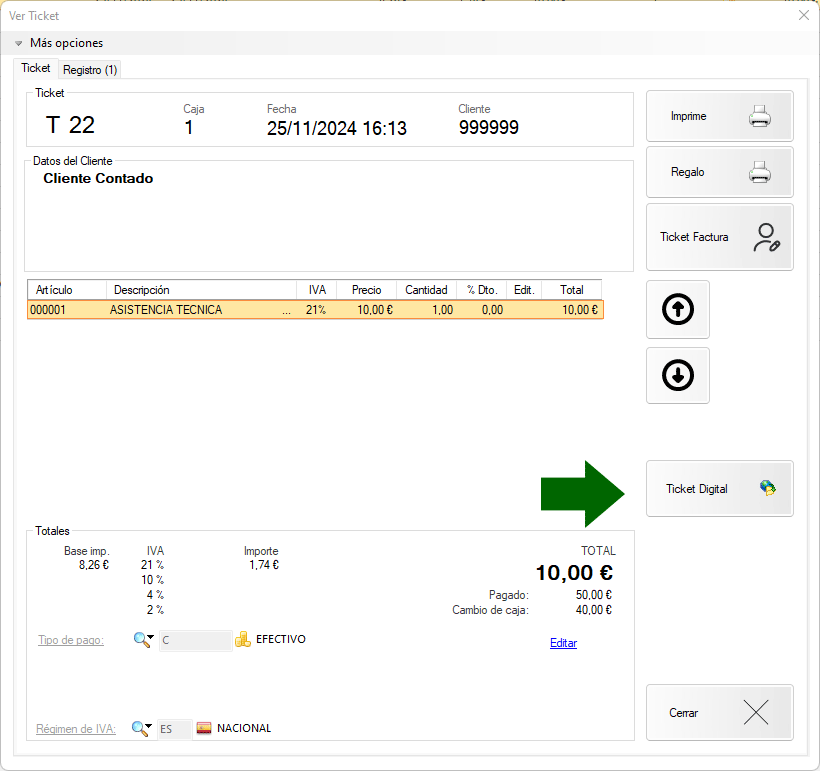Click the ellipsis in the description cell
Screen dimensions: 820x771
tap(287, 310)
